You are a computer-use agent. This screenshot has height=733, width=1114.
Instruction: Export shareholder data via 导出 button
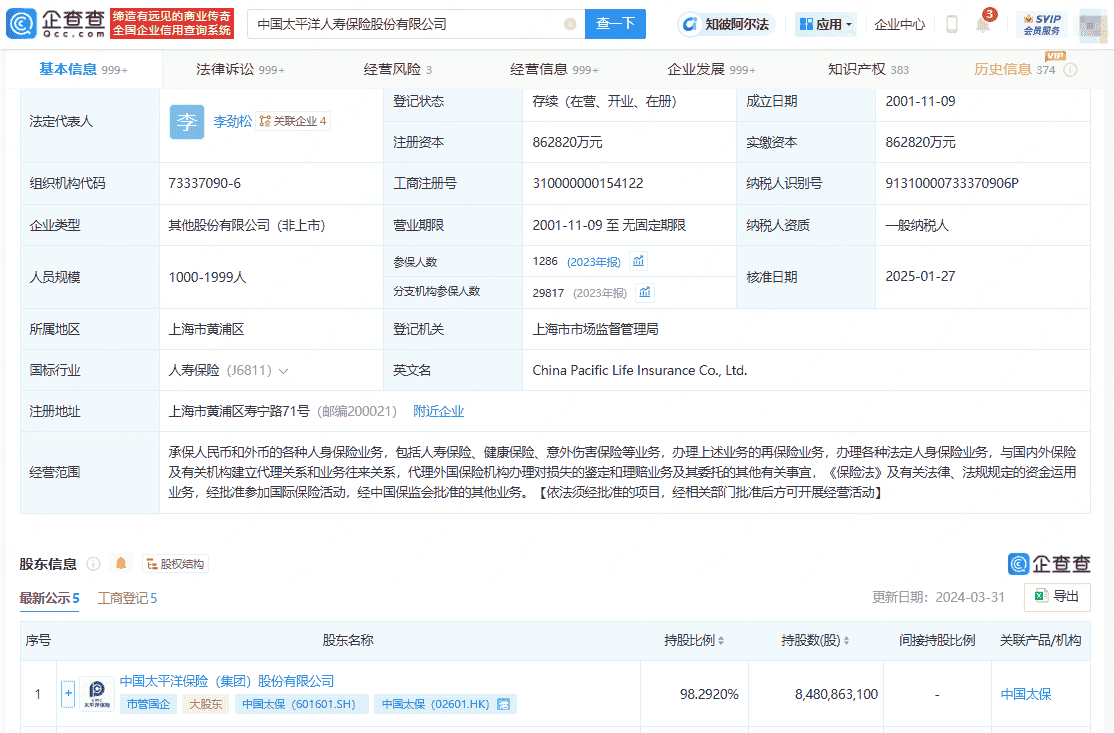tap(1056, 597)
